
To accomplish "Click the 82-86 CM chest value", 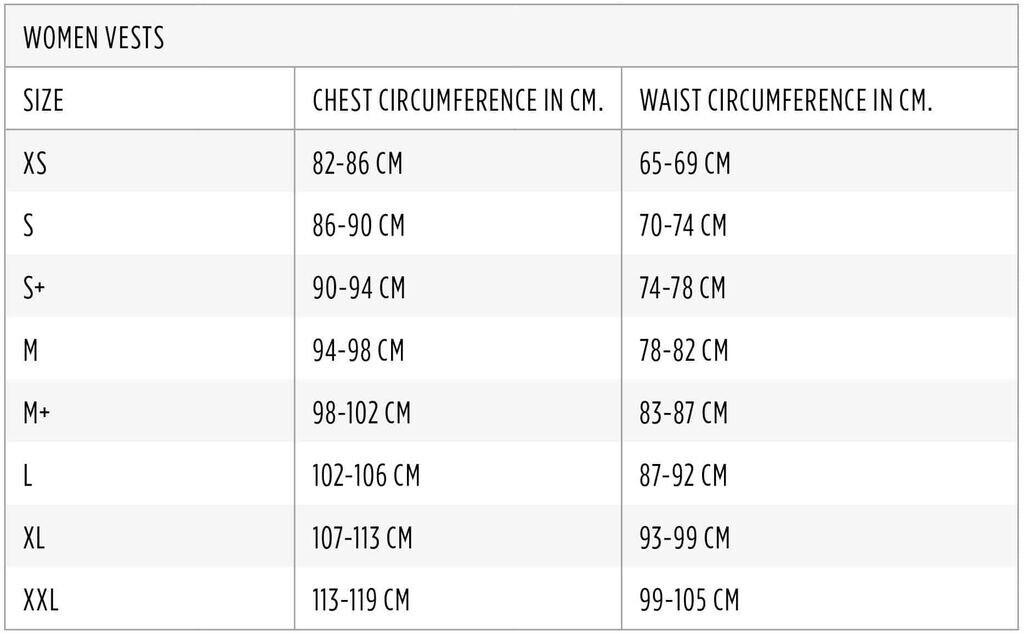I will click(358, 163).
